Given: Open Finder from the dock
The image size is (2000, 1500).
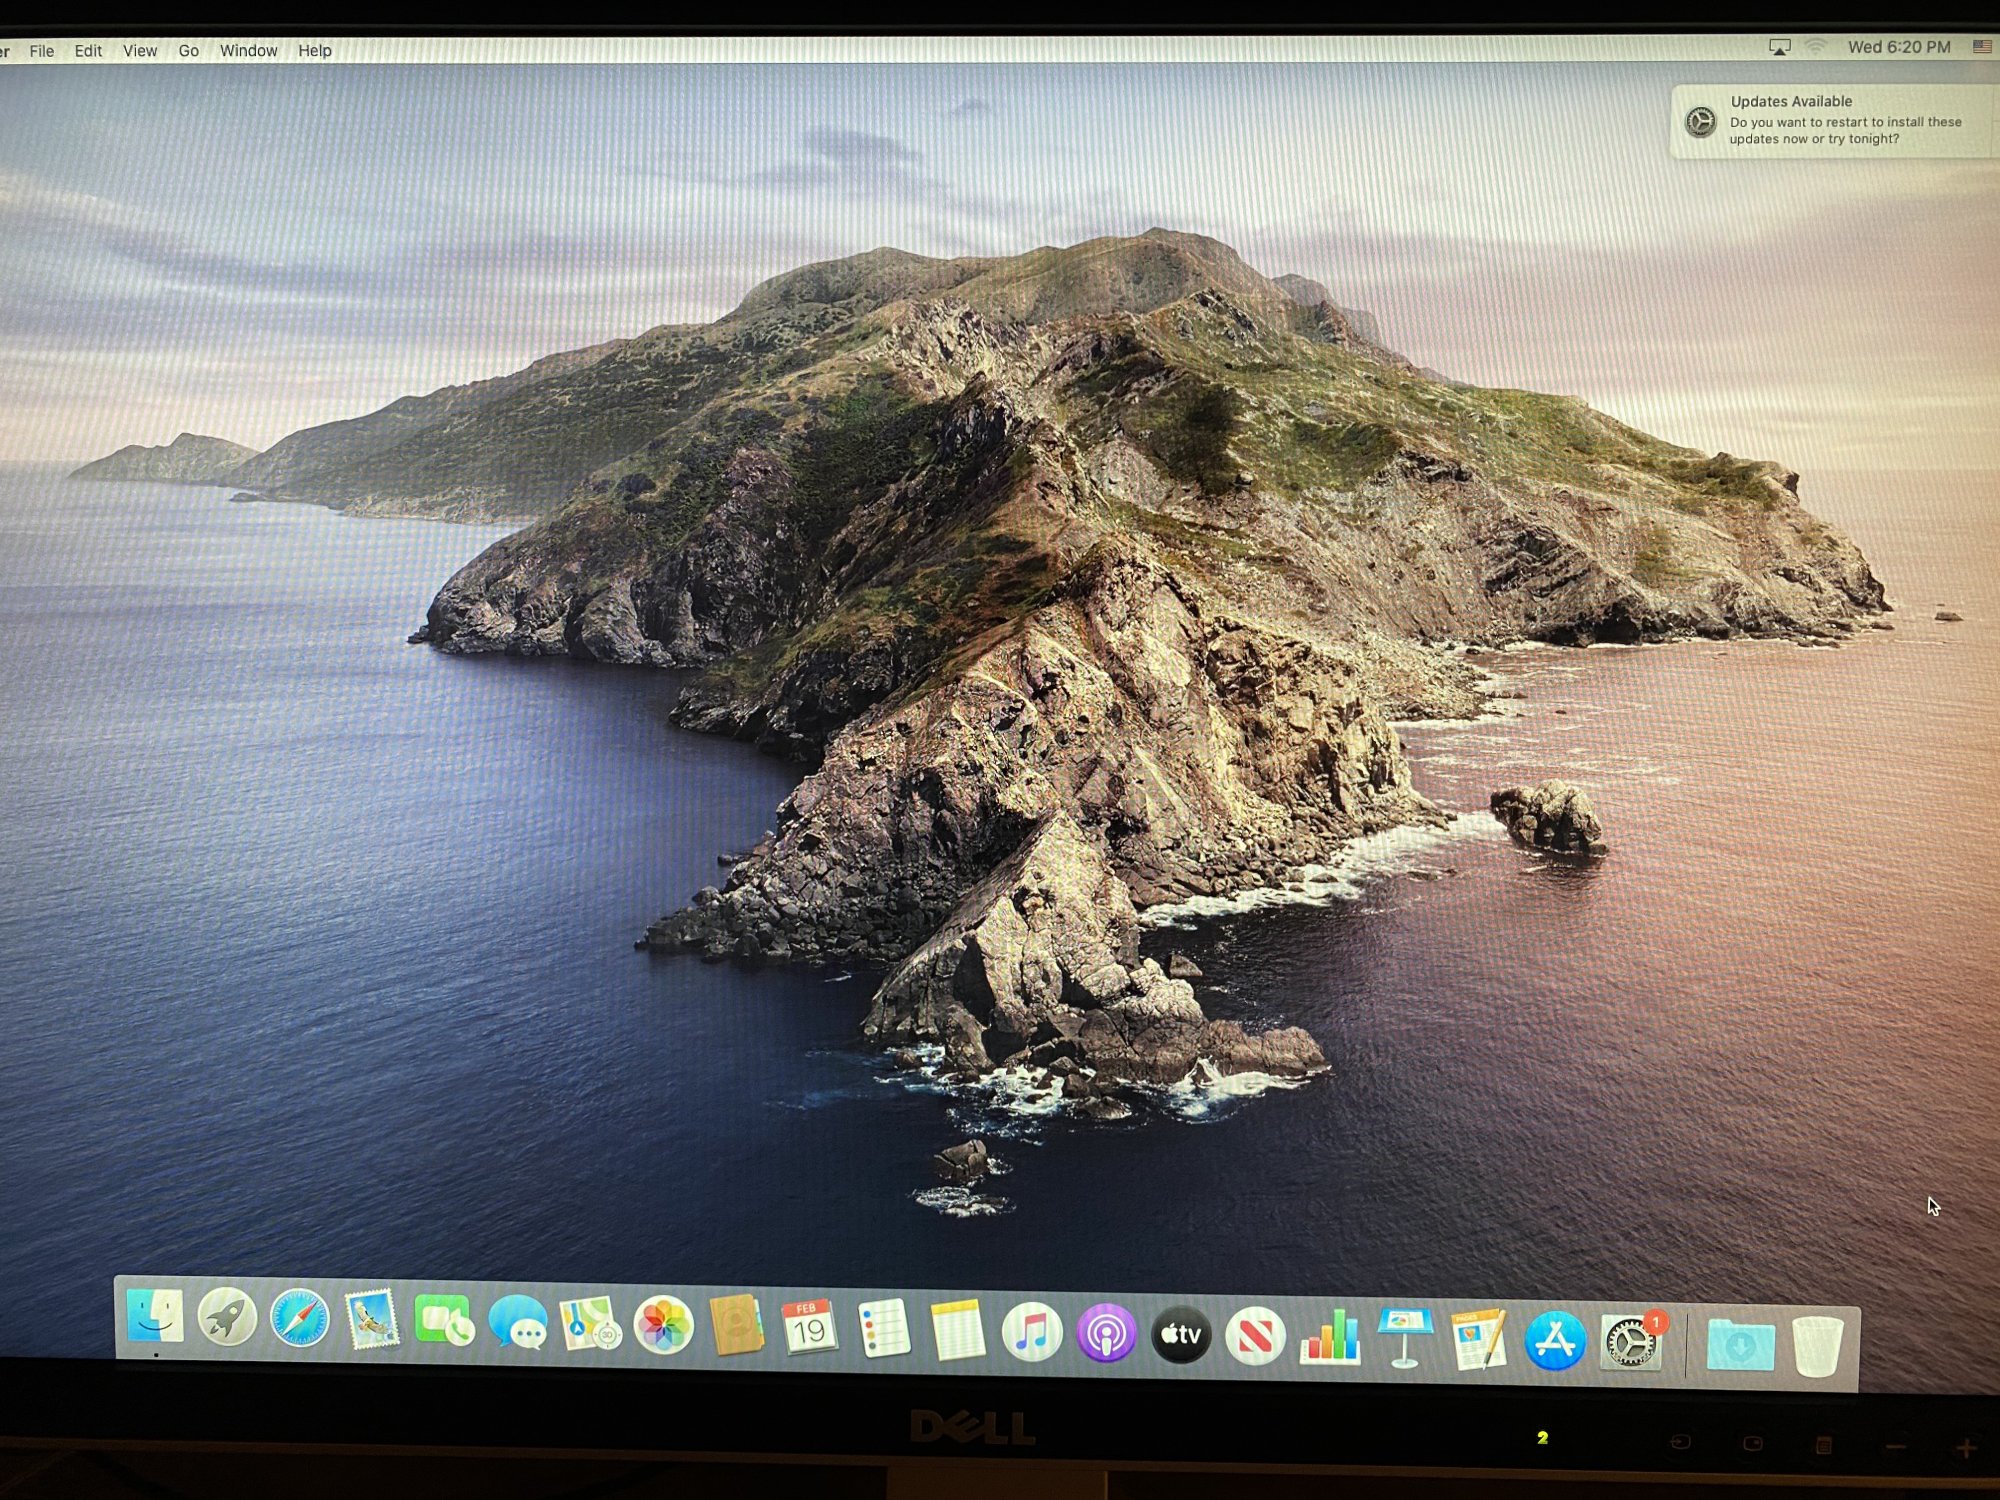Looking at the screenshot, I should (x=155, y=1316).
